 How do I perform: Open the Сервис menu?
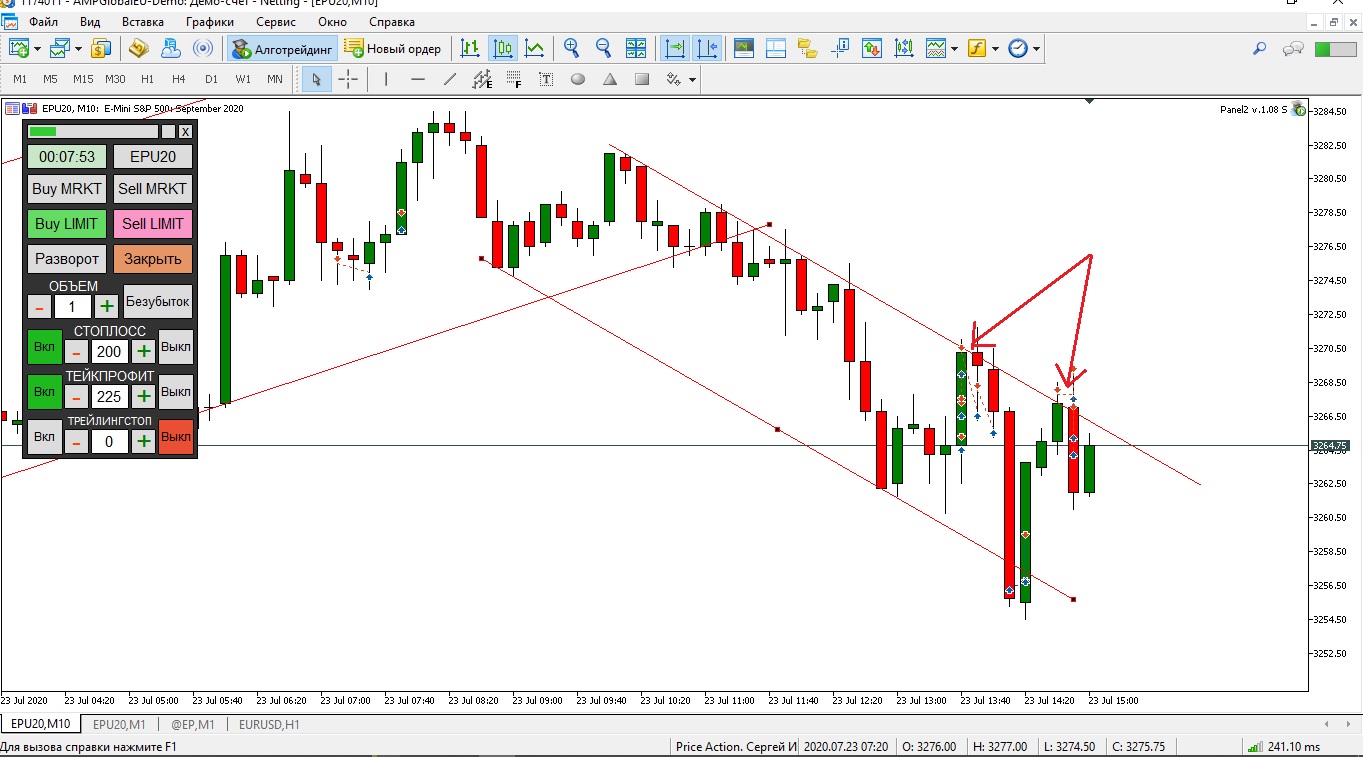point(275,22)
